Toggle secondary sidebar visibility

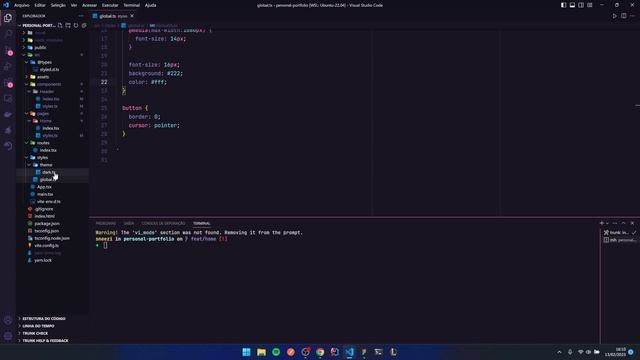[x=581, y=5]
